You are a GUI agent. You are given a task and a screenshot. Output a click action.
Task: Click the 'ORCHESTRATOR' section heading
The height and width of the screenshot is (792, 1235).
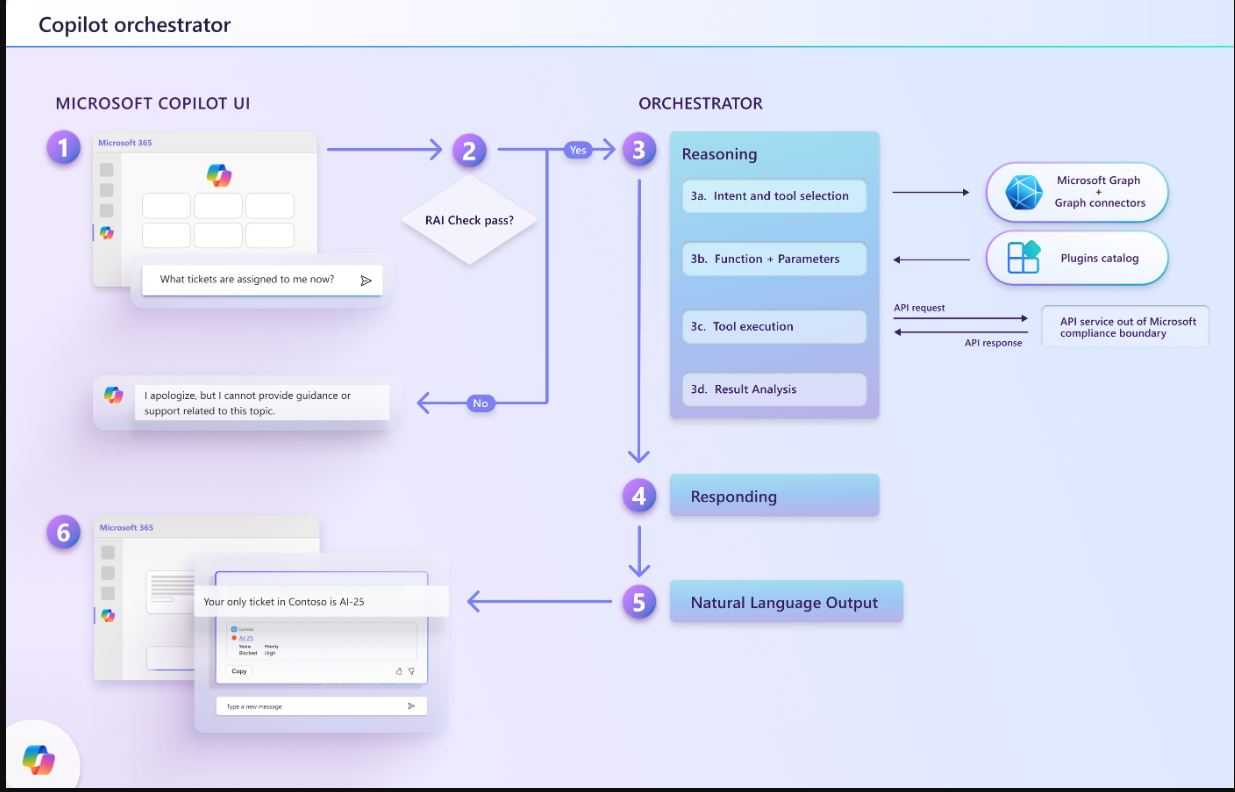(700, 104)
